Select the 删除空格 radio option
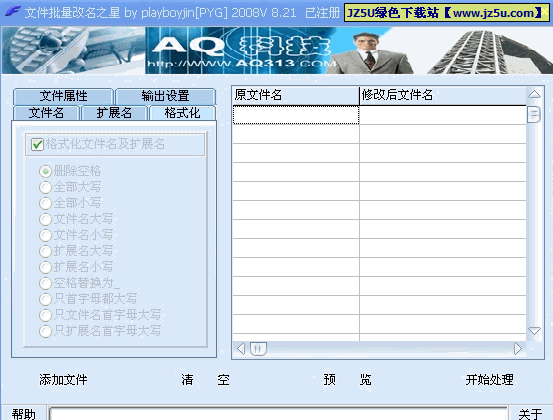 click(45, 171)
